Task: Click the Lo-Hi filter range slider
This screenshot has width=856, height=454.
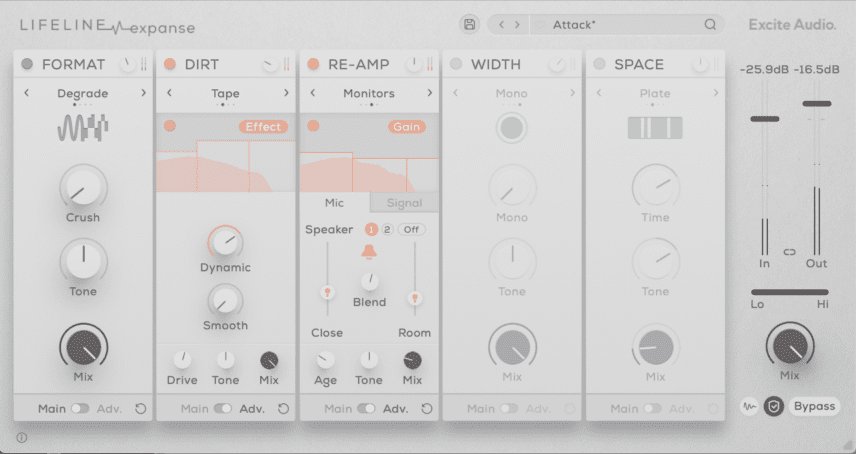Action: (x=789, y=292)
